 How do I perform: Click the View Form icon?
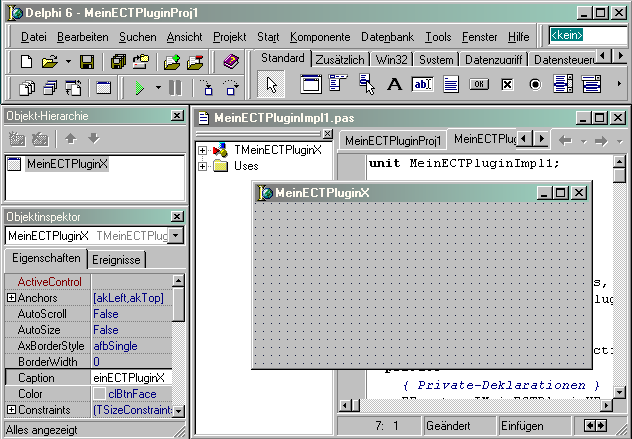tap(50, 87)
